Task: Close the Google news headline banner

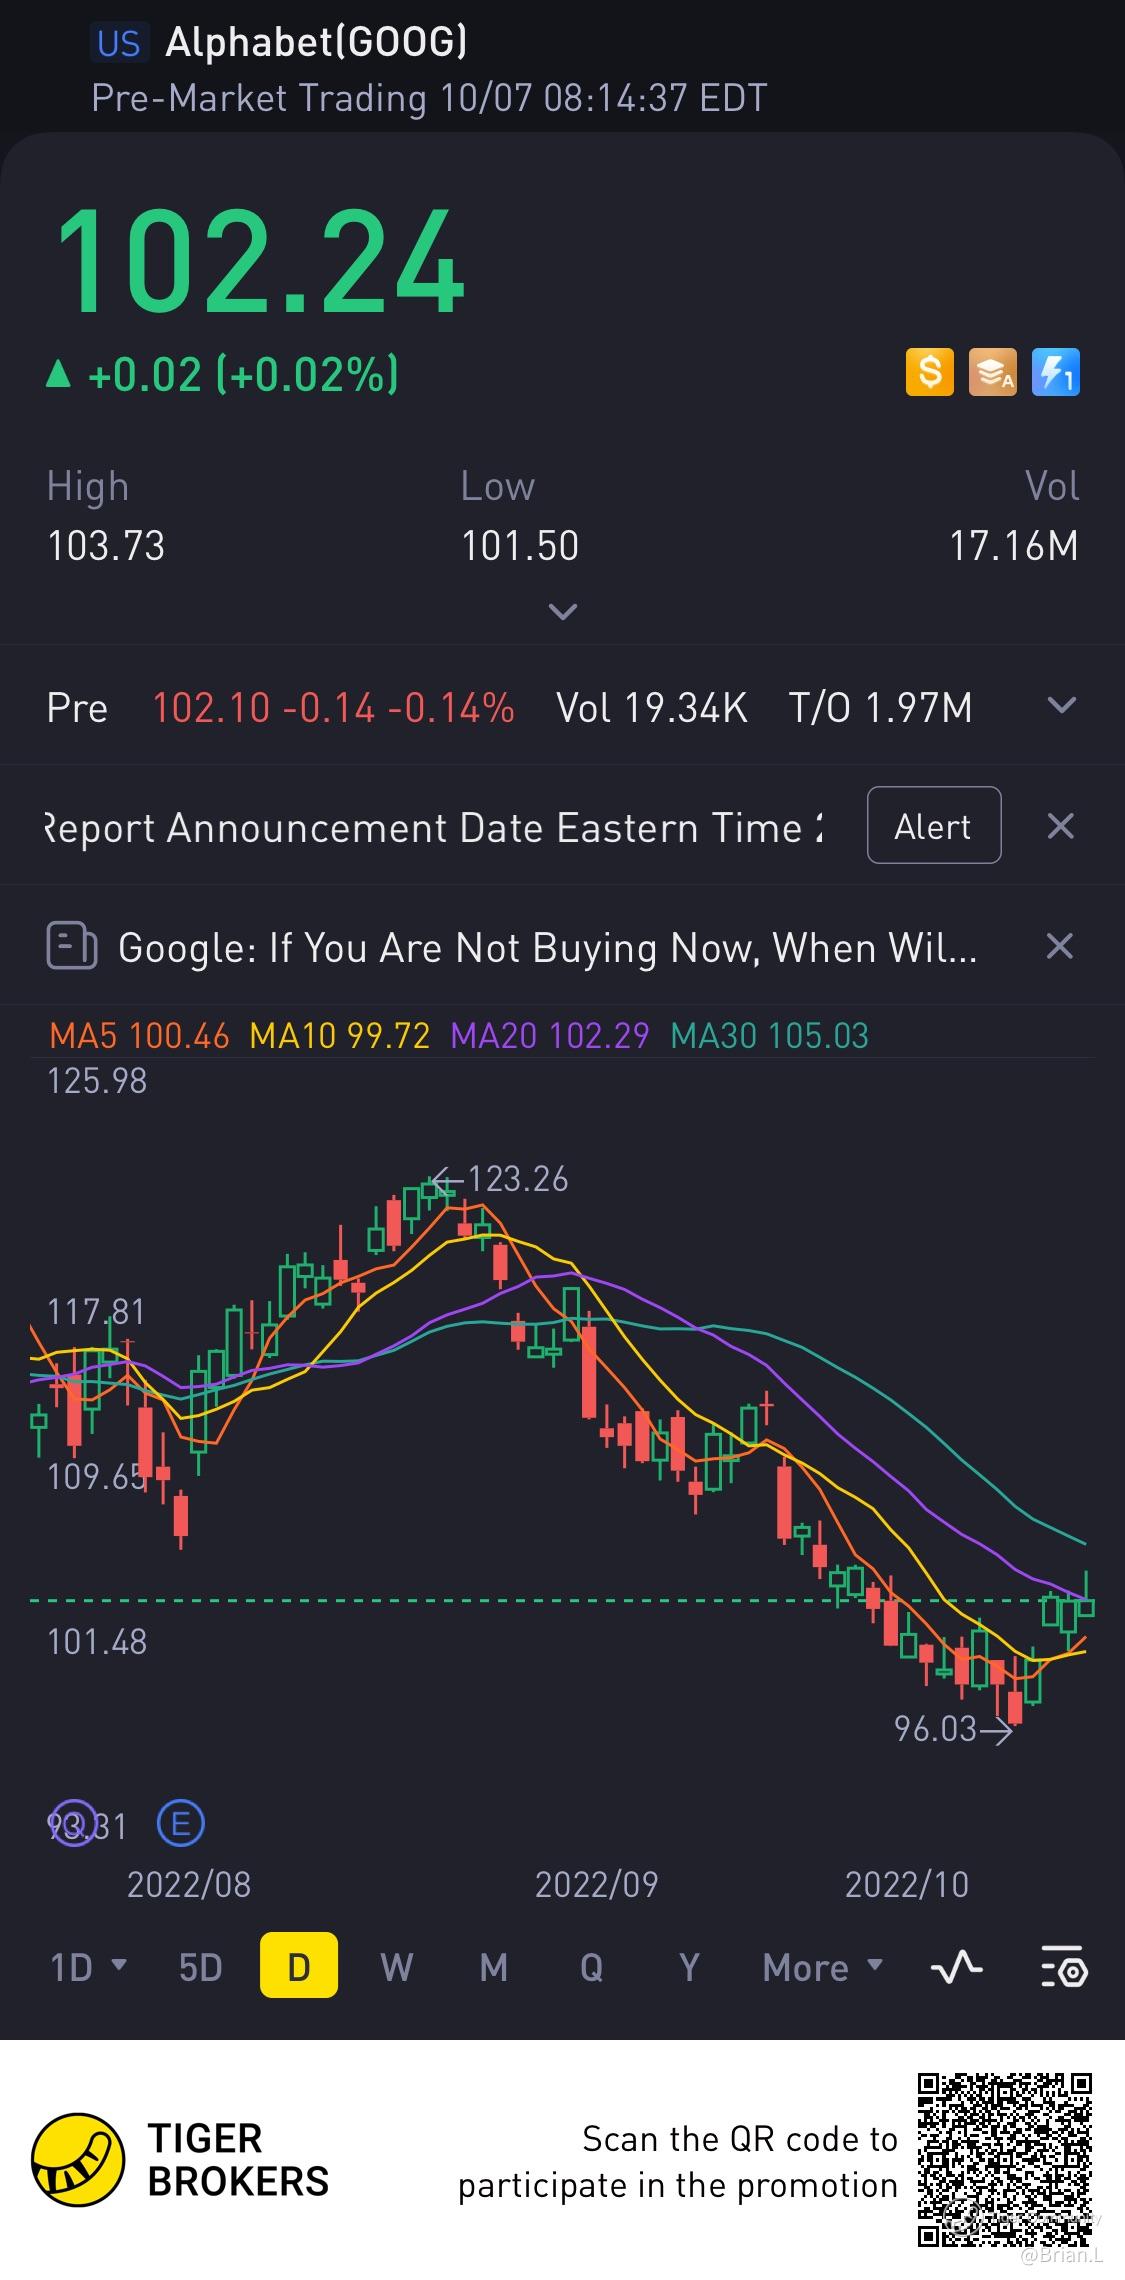Action: [x=1059, y=946]
